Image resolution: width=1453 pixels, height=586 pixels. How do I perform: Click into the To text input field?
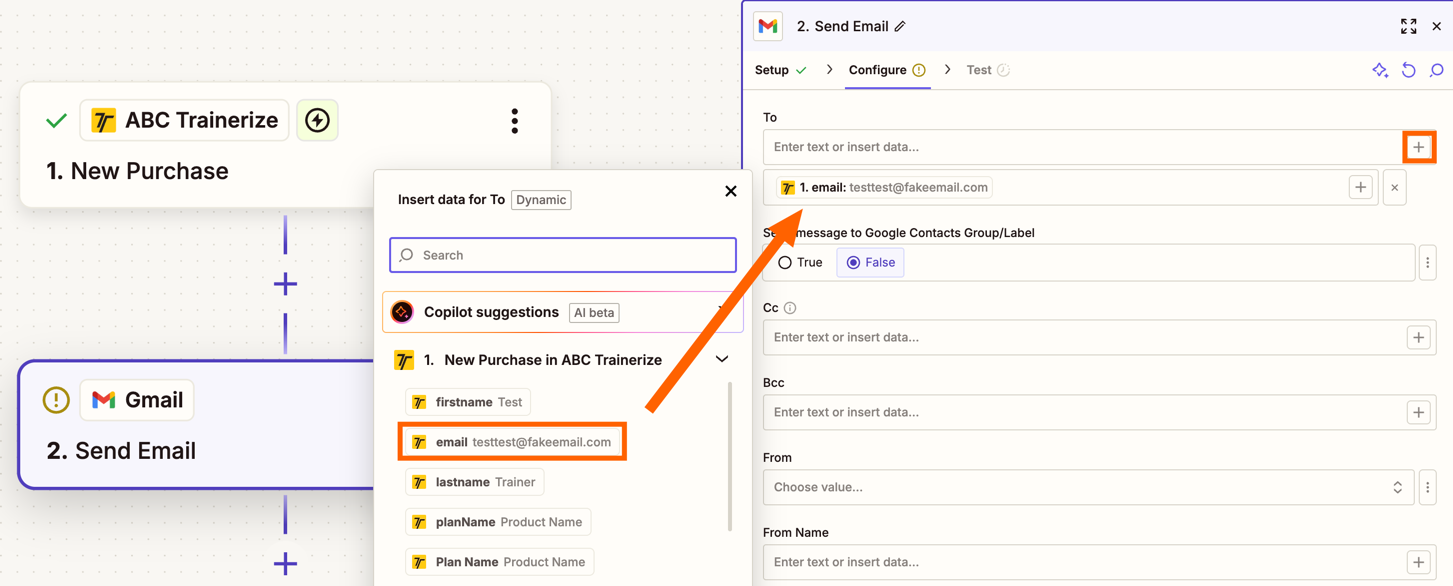[1083, 147]
